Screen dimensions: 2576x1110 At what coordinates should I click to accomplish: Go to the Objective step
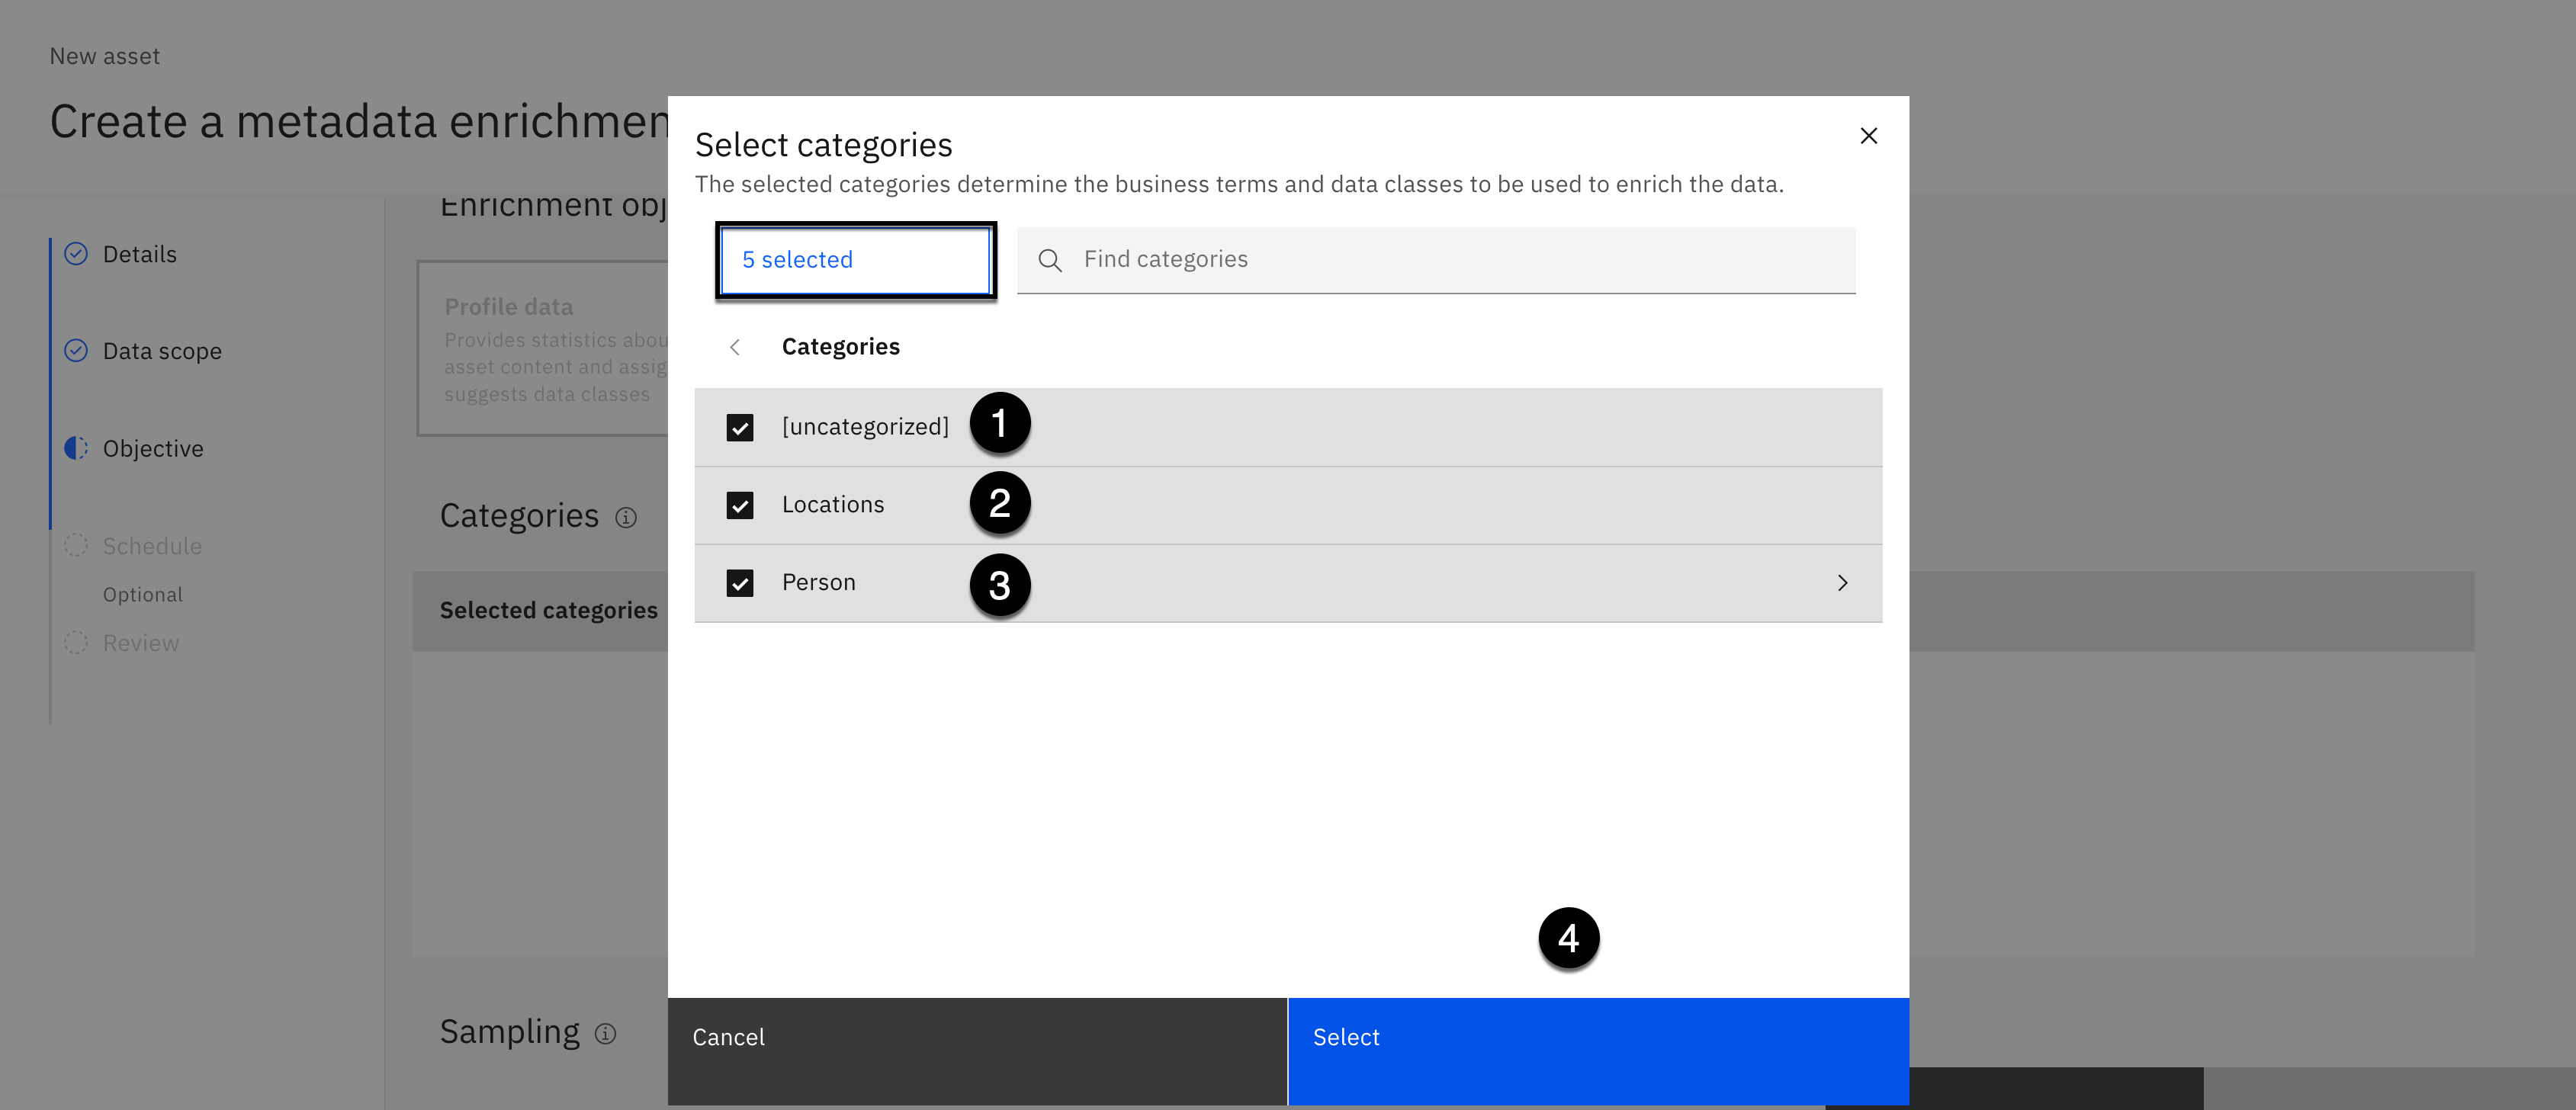pyautogui.click(x=153, y=448)
